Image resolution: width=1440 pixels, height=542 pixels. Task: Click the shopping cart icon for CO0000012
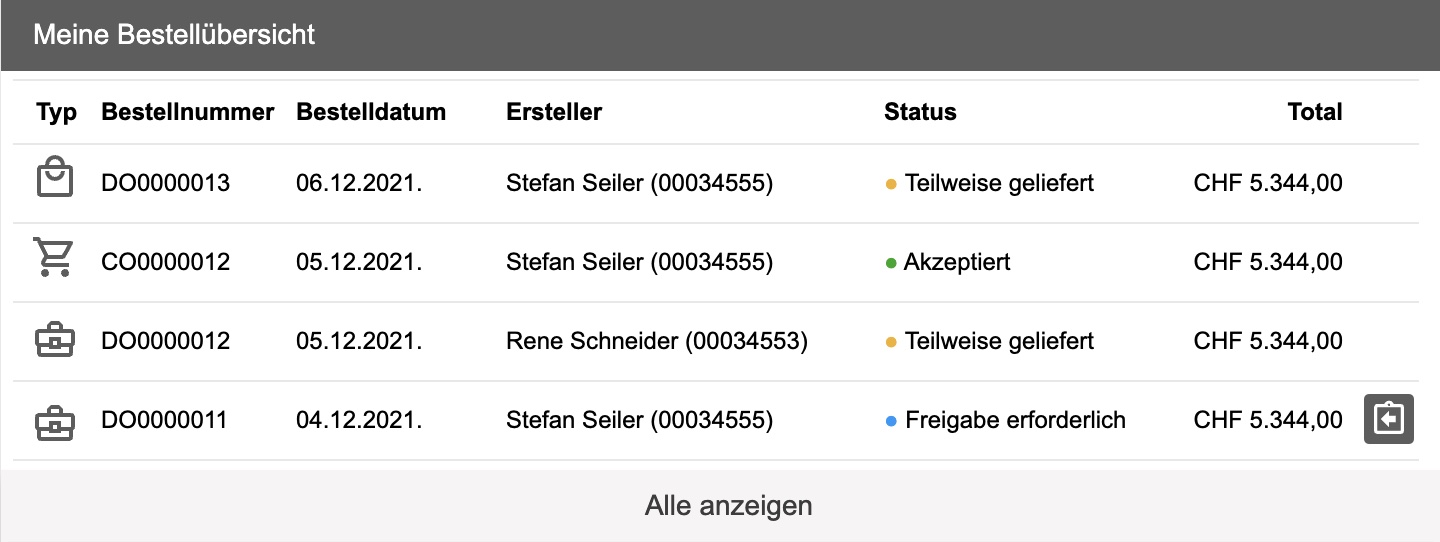(x=55, y=260)
